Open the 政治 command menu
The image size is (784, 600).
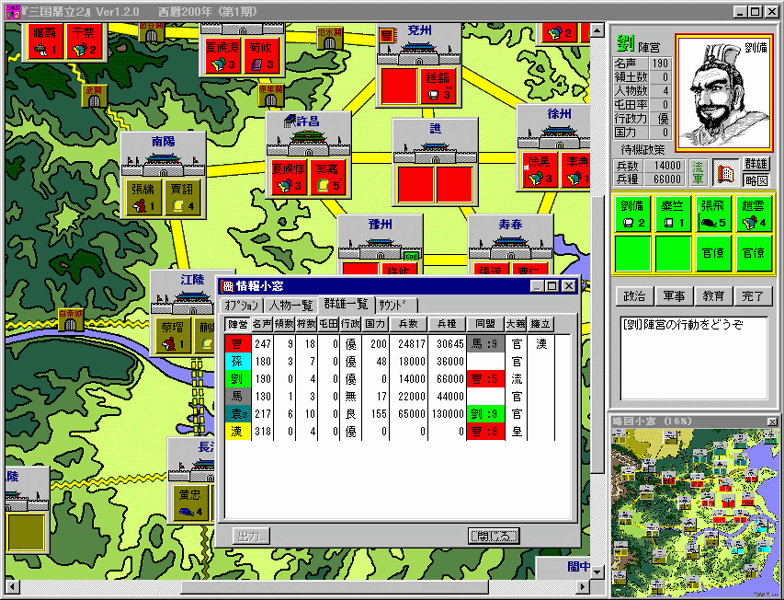tap(634, 296)
